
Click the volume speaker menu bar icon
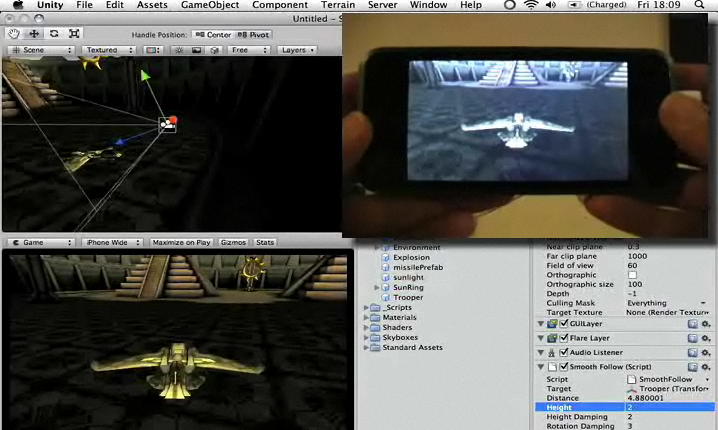(551, 5)
